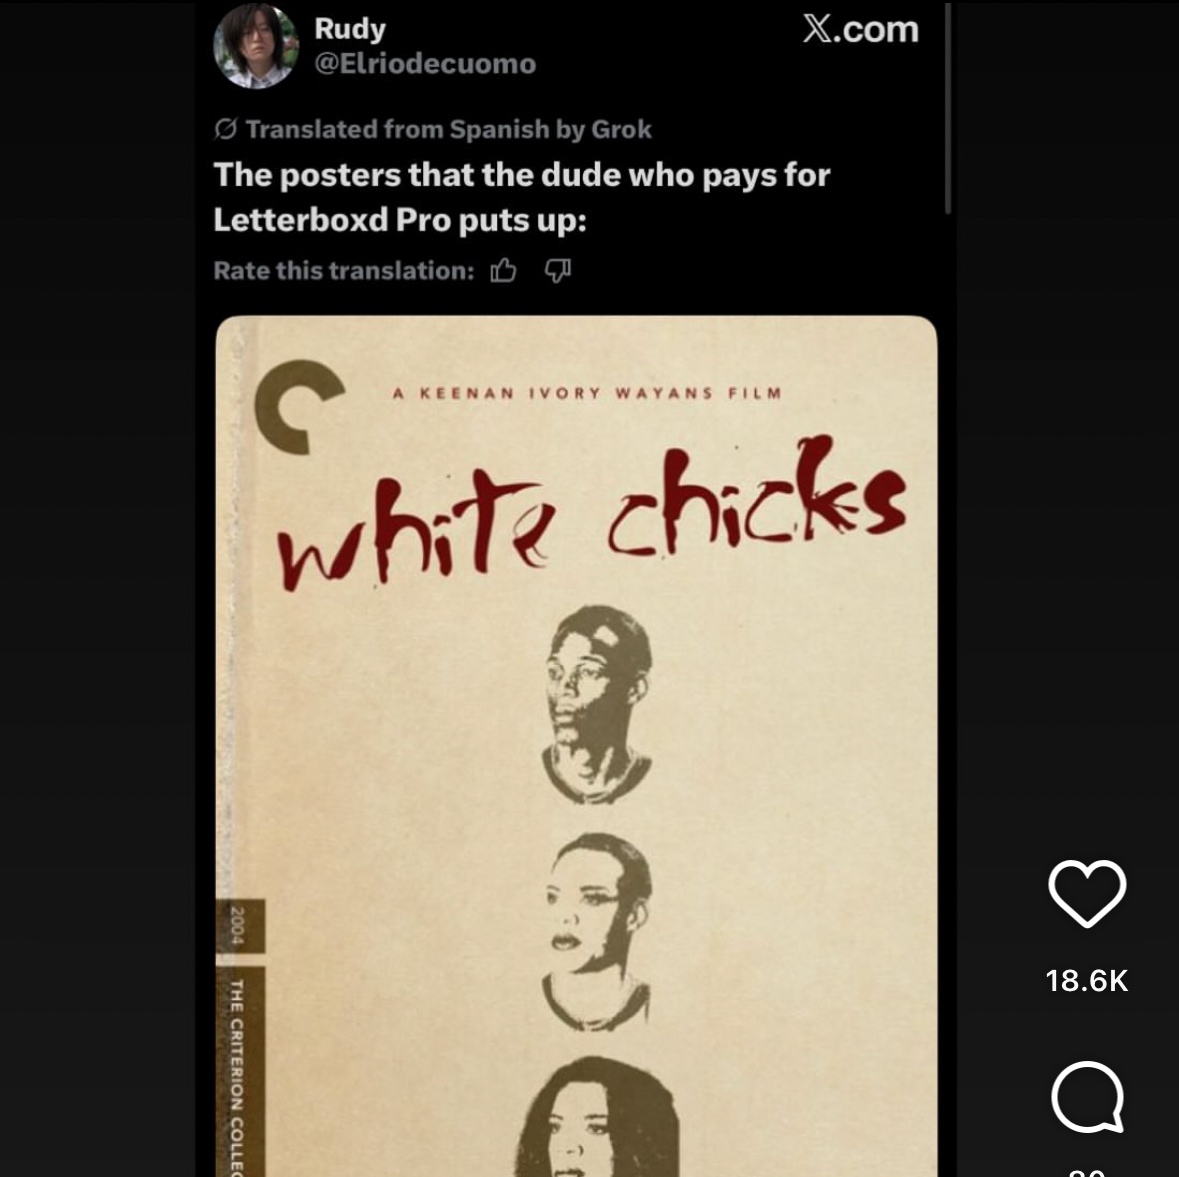Like the video with the heart icon
This screenshot has height=1177, width=1179.
[1087, 893]
